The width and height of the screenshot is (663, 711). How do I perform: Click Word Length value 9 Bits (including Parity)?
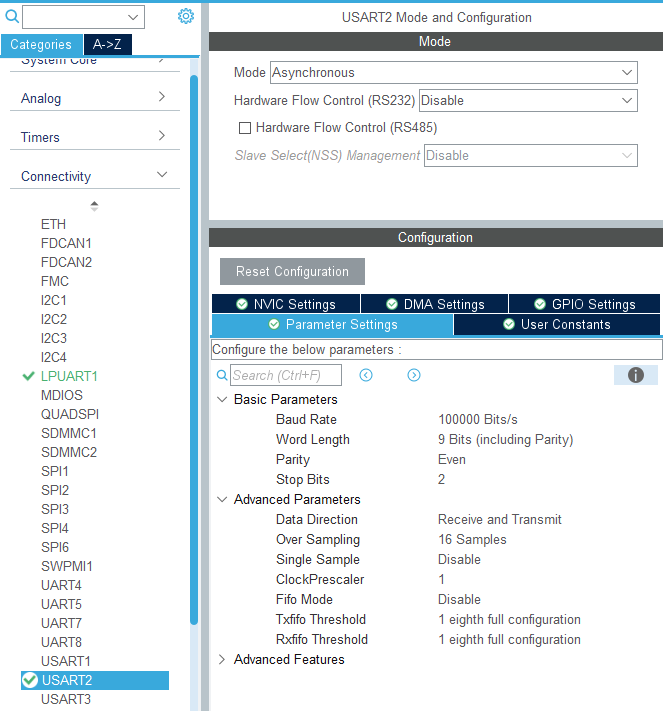(x=505, y=439)
